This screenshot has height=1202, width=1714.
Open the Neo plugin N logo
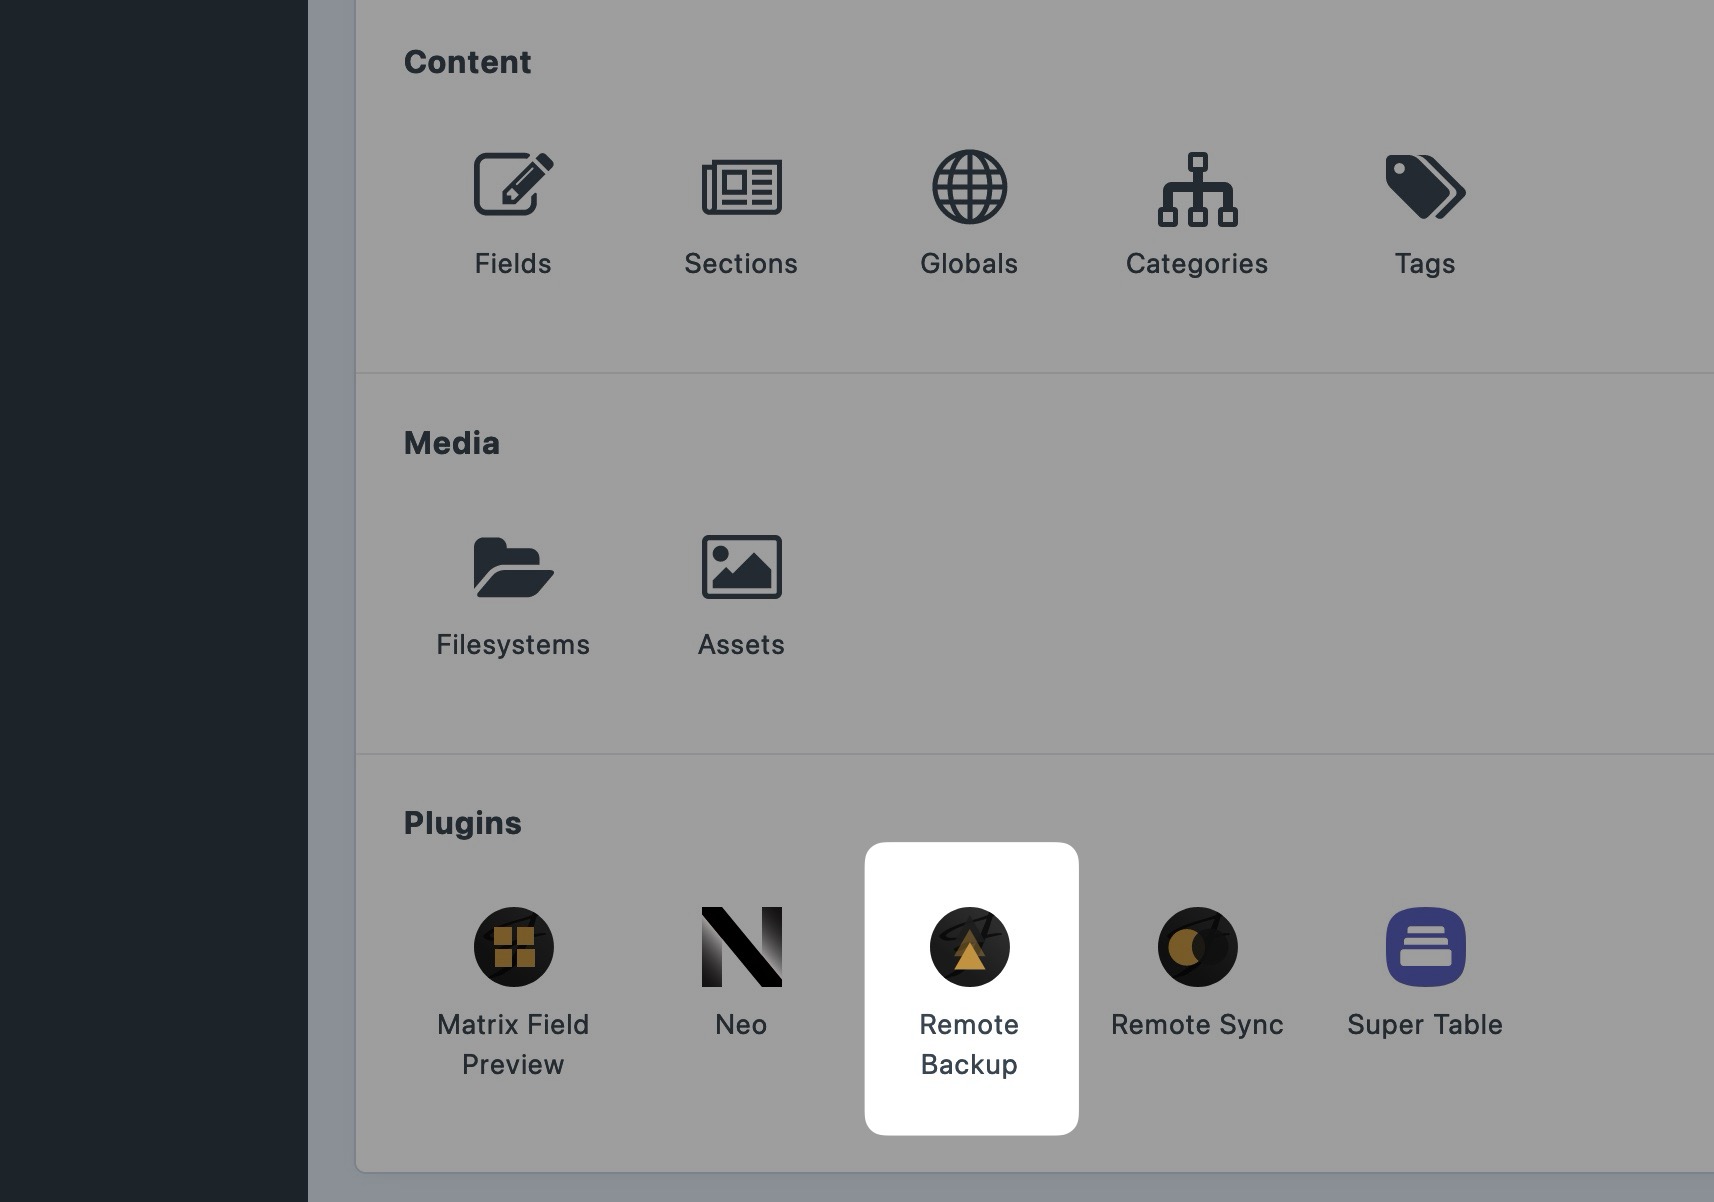point(741,947)
